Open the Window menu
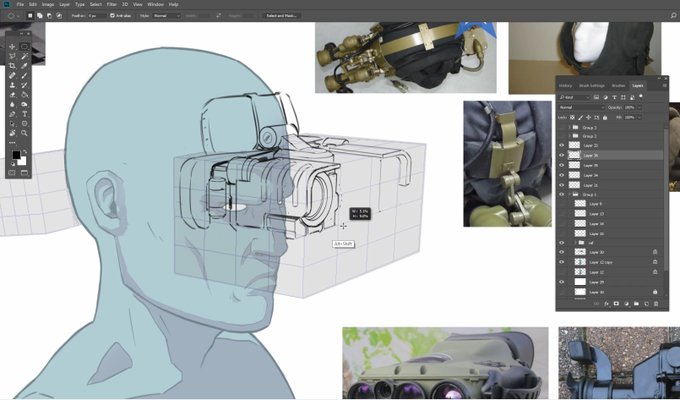 [x=155, y=4]
